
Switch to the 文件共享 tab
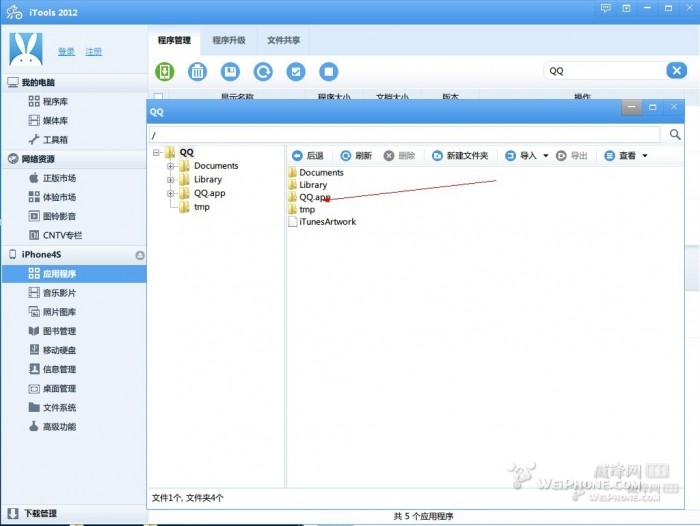pos(283,41)
